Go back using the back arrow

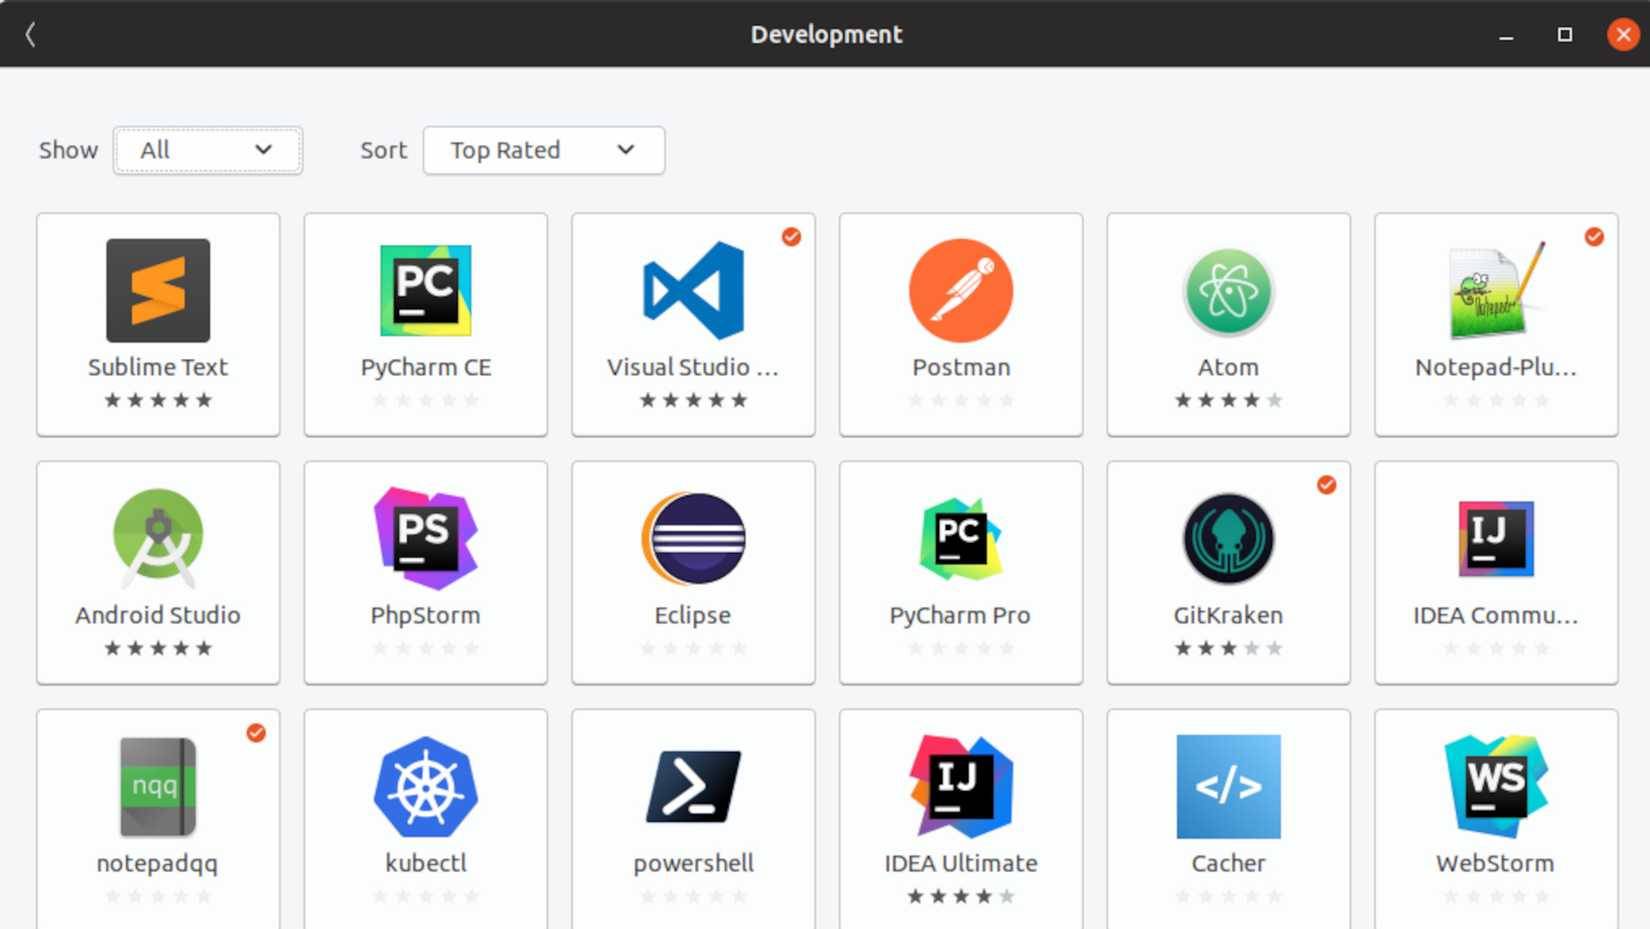pos(30,33)
